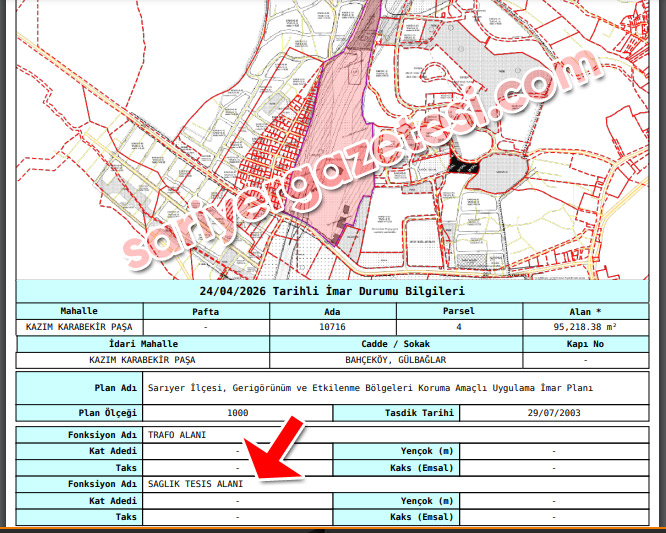This screenshot has width=666, height=533.
Task: Click the Alan * column header
Action: click(584, 311)
